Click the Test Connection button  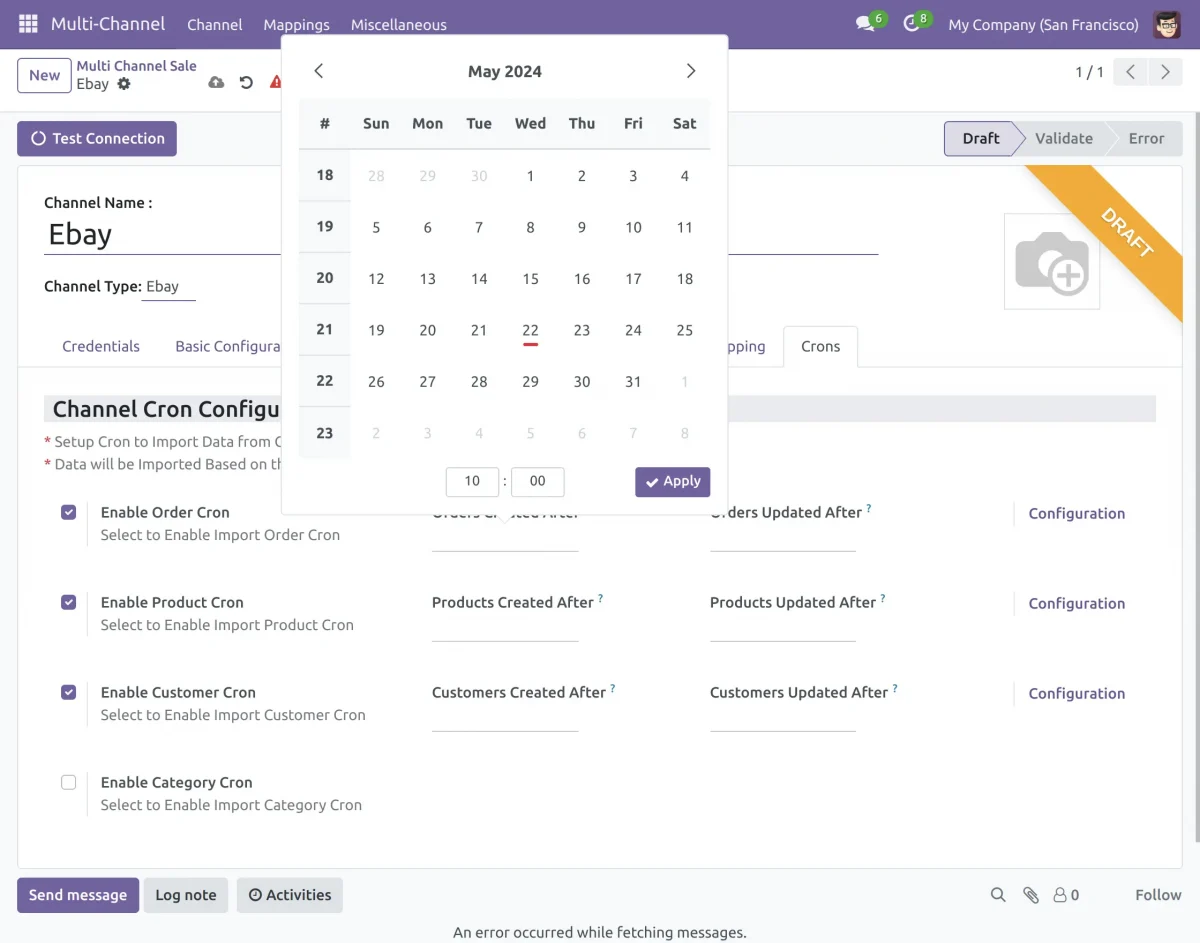[x=97, y=139]
